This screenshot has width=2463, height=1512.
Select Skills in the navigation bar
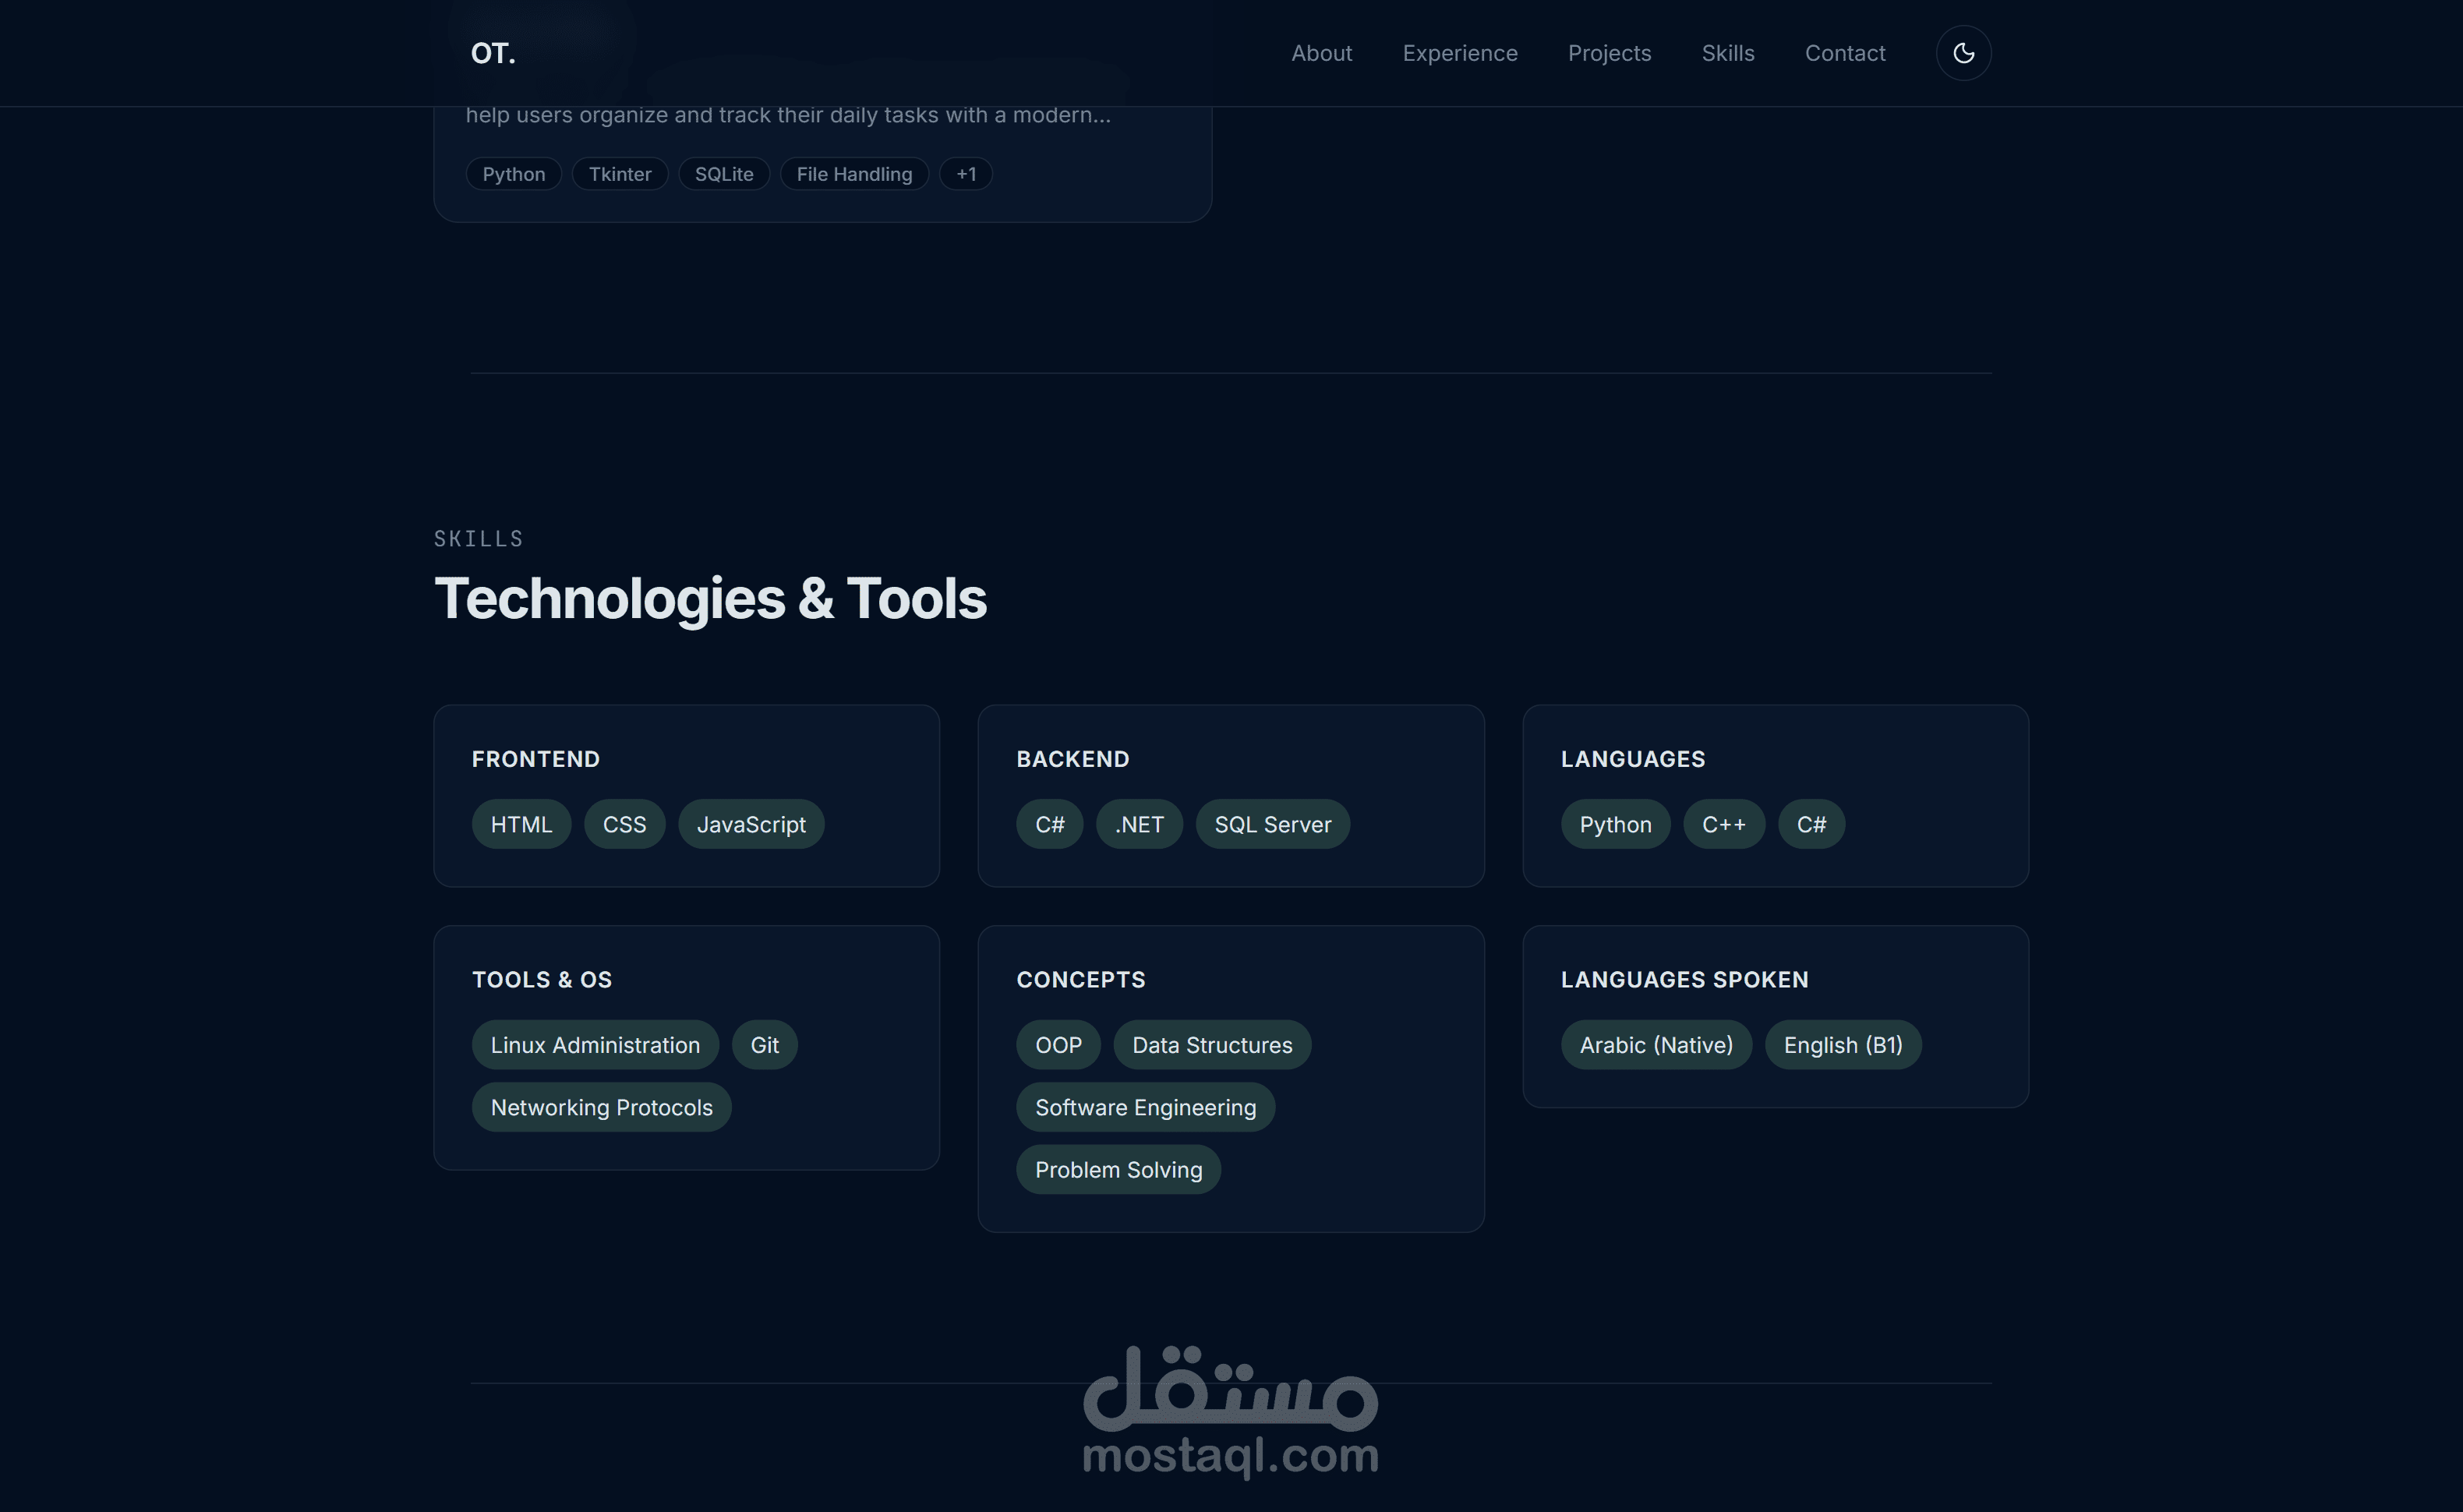1727,53
